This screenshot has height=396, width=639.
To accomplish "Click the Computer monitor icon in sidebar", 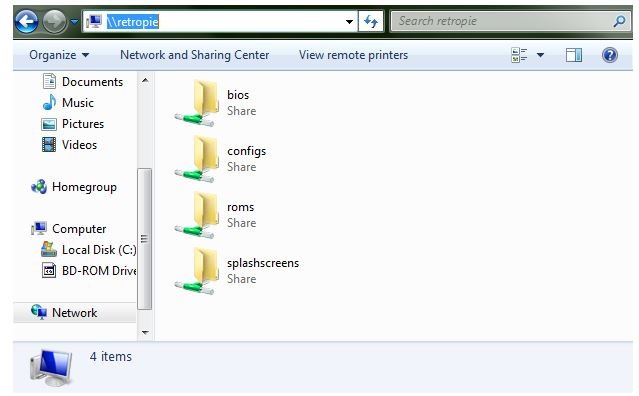I will pyautogui.click(x=39, y=229).
